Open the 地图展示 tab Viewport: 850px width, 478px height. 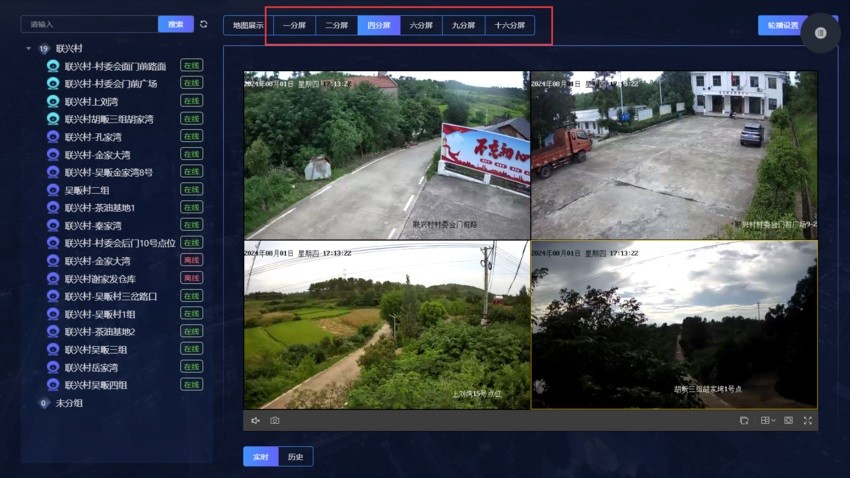click(248, 25)
